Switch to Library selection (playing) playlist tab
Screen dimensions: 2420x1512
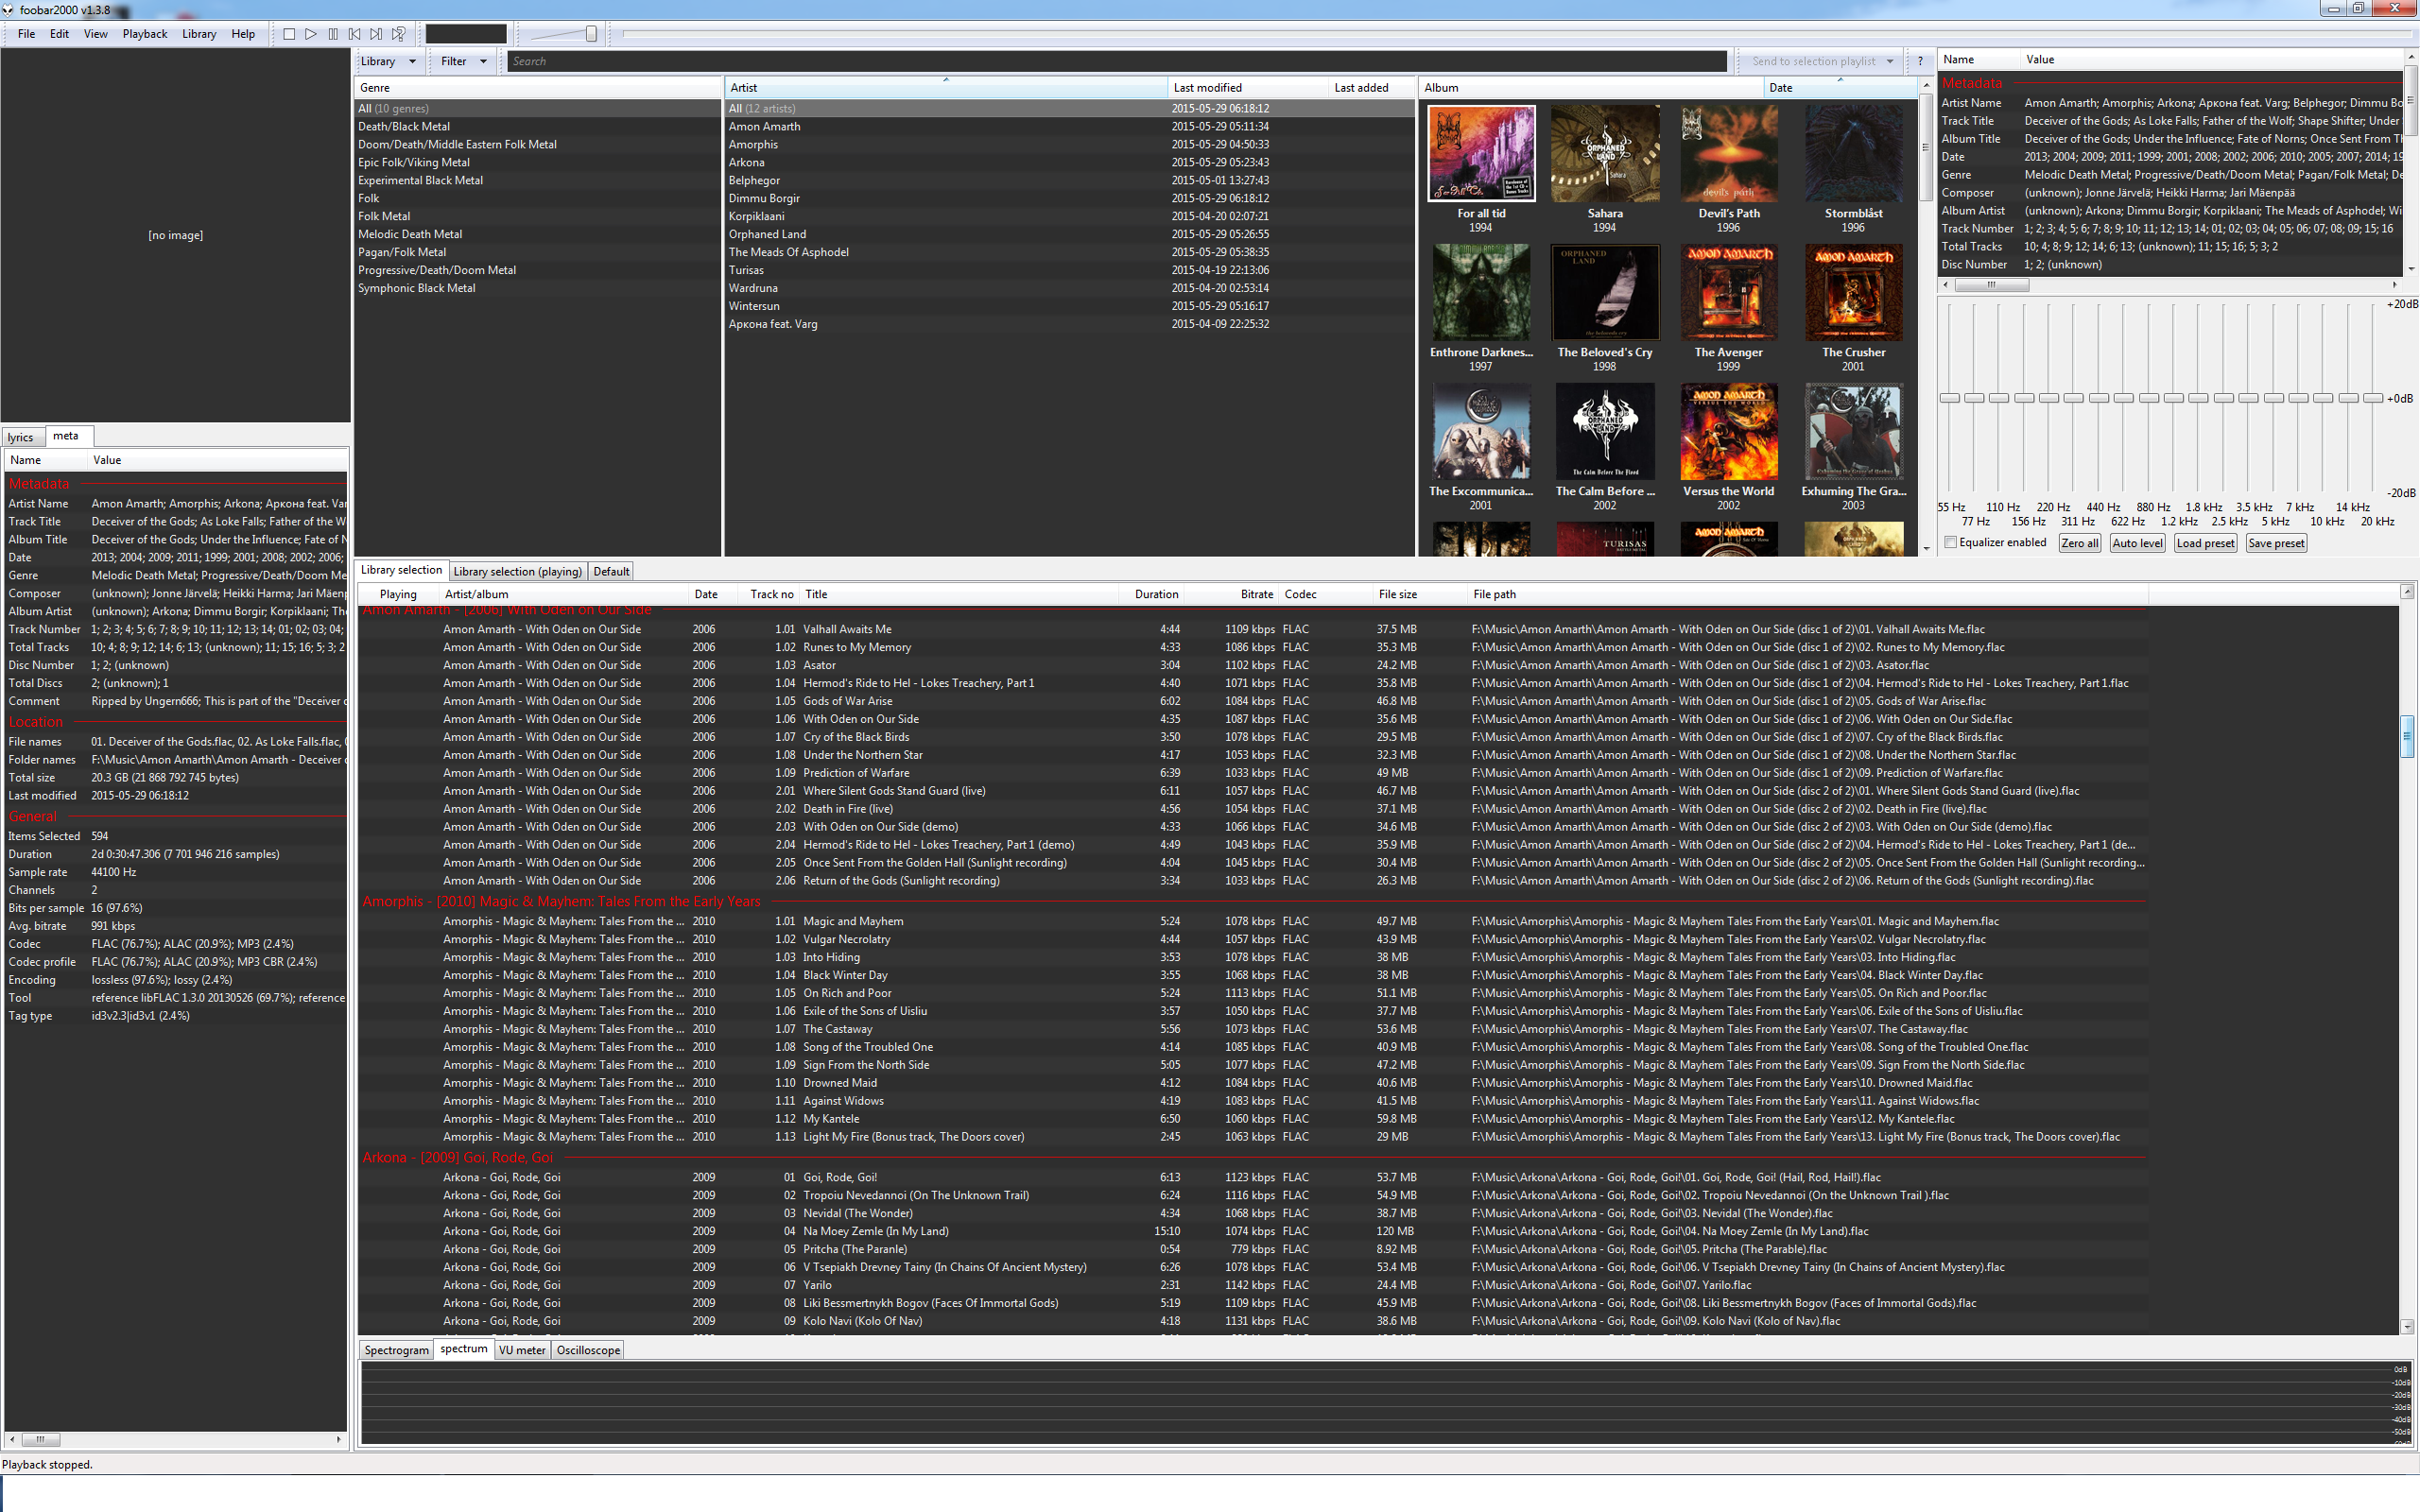pyautogui.click(x=517, y=572)
